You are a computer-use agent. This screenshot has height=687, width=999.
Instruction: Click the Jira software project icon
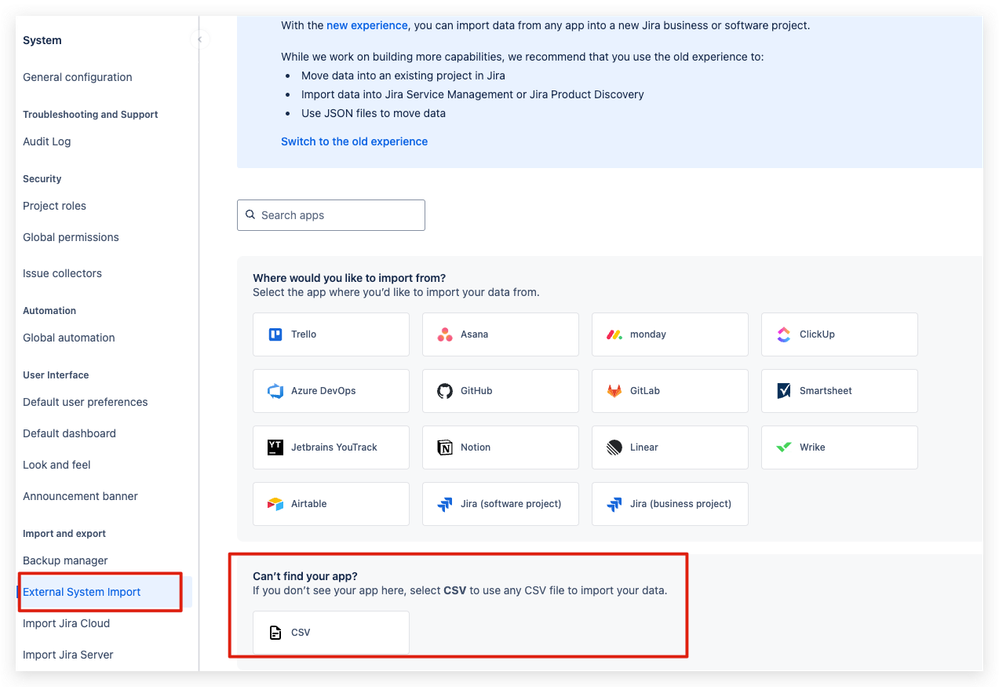click(445, 504)
